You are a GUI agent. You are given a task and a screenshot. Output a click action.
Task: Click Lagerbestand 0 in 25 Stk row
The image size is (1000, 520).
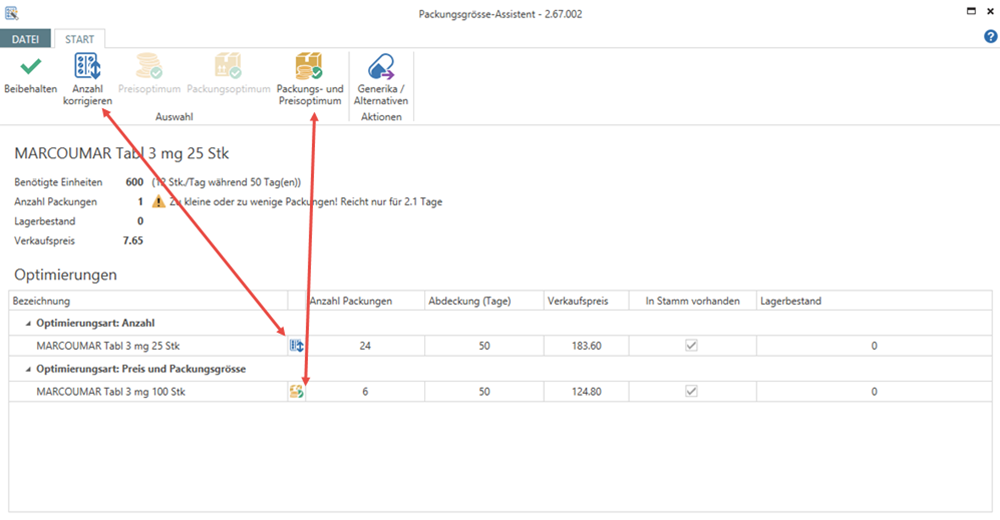pos(874,346)
